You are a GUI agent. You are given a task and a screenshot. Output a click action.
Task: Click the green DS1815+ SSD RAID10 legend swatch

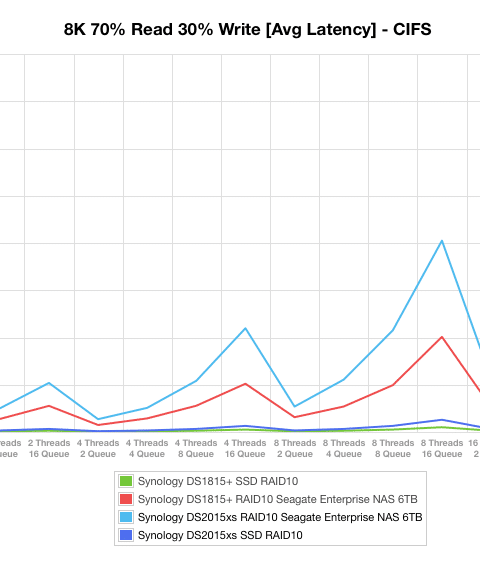click(x=126, y=481)
